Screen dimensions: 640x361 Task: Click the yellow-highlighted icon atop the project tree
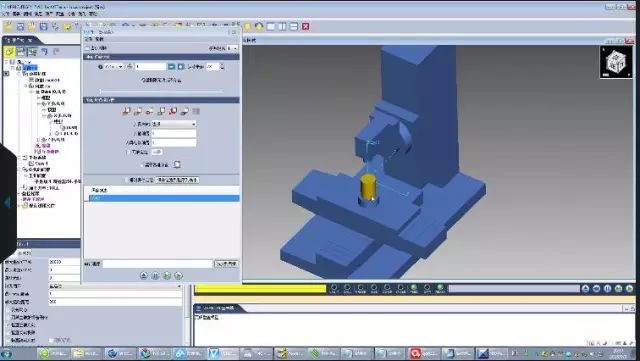[x=9, y=52]
